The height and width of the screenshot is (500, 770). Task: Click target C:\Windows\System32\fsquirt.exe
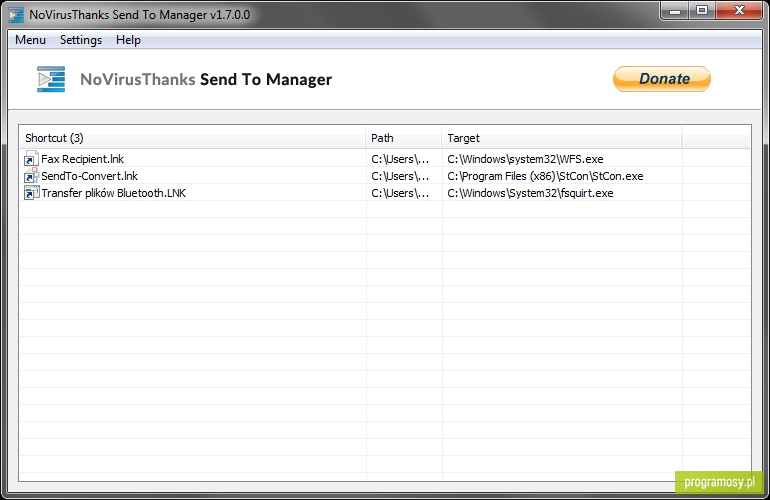pos(530,193)
